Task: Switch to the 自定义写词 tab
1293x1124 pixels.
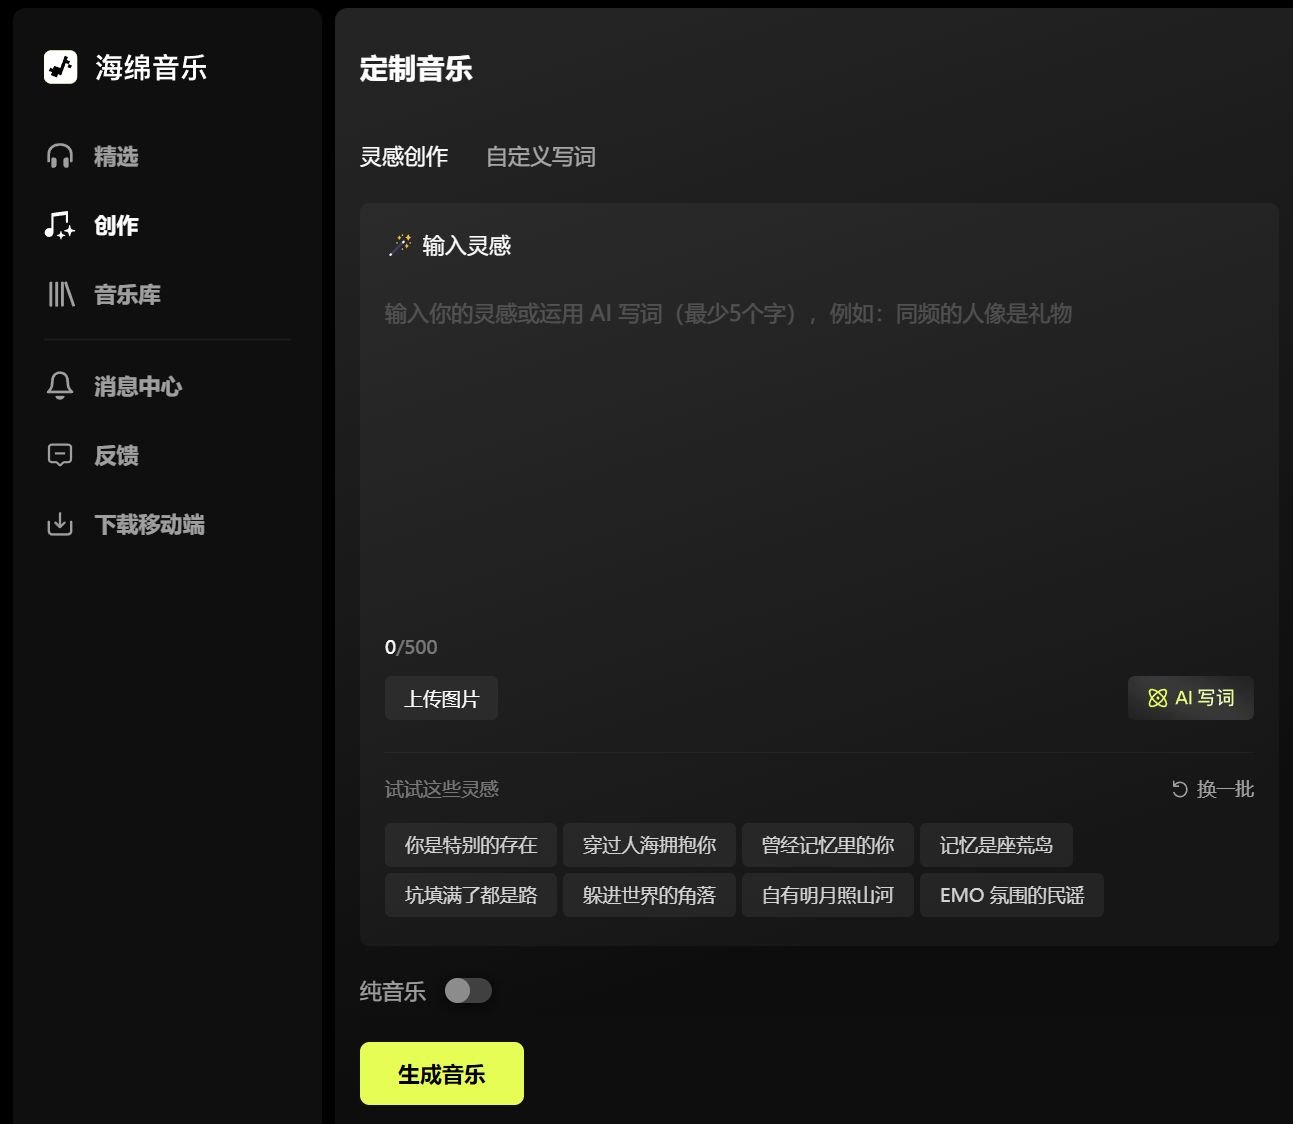Action: (540, 156)
